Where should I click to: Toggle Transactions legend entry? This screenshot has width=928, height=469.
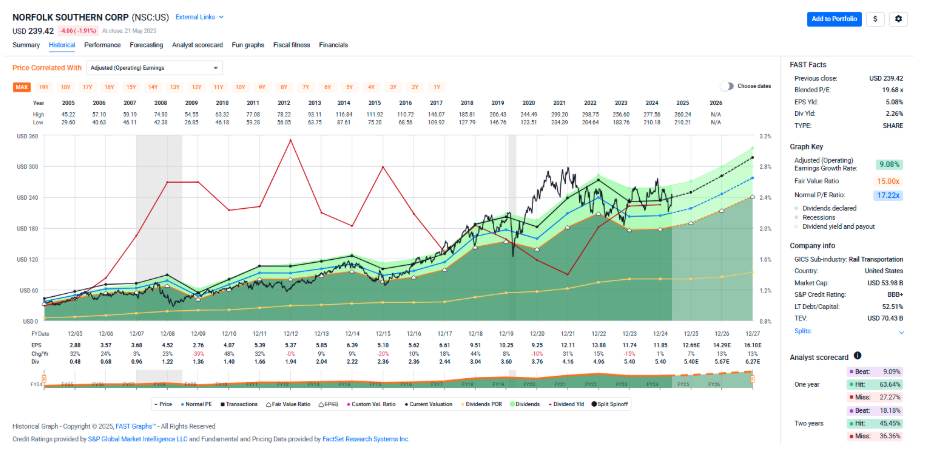point(239,404)
